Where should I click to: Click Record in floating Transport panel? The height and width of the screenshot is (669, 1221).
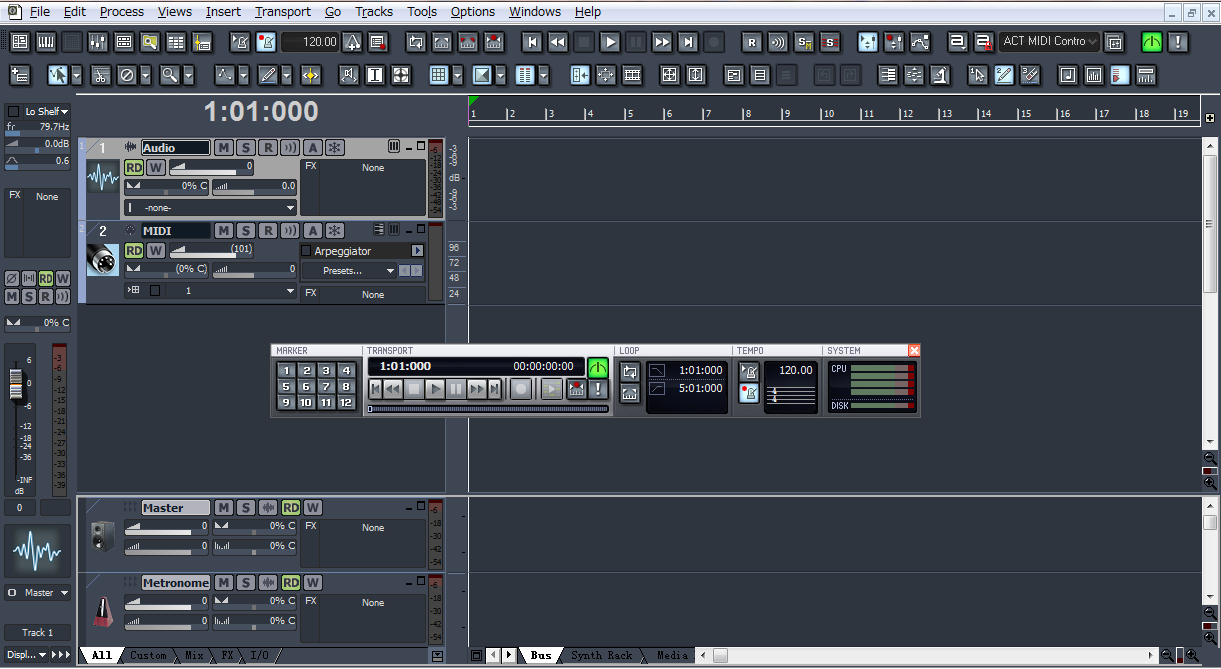point(521,389)
